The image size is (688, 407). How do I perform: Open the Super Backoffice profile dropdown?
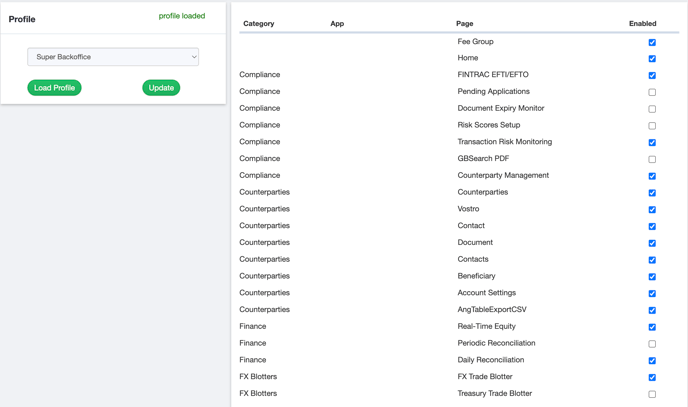(113, 57)
